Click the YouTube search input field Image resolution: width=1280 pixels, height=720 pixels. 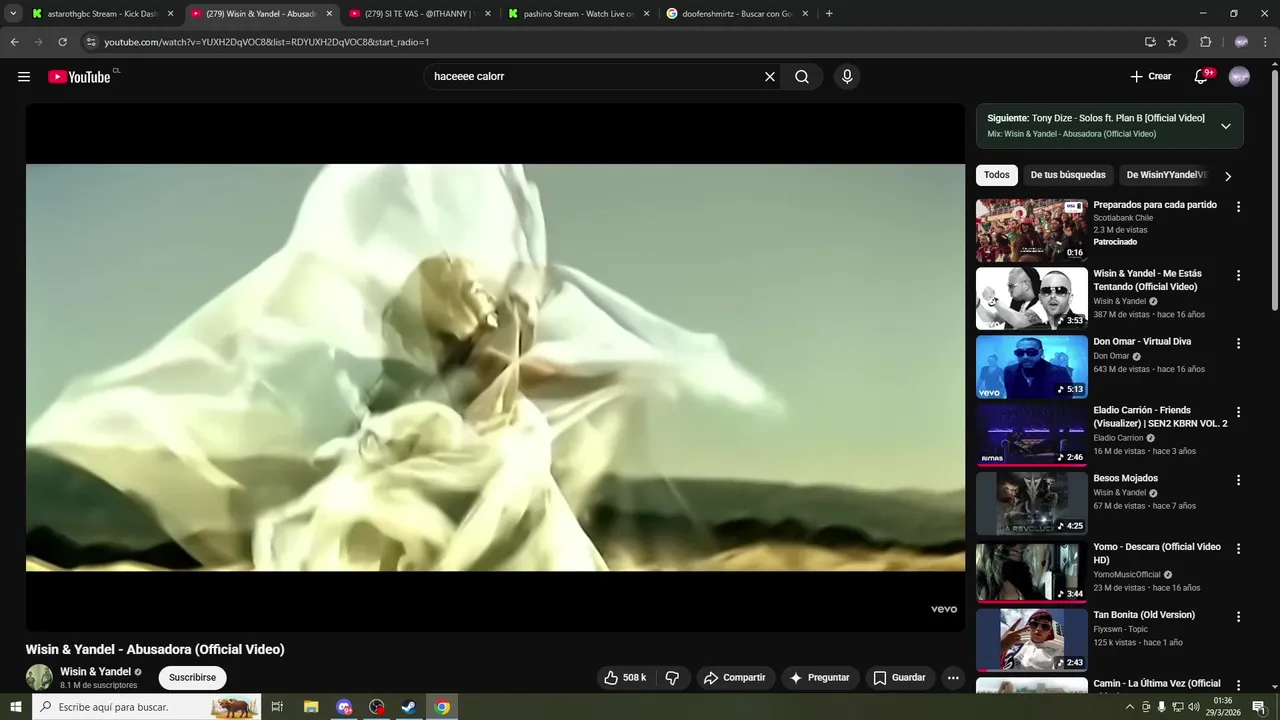pyautogui.click(x=595, y=77)
